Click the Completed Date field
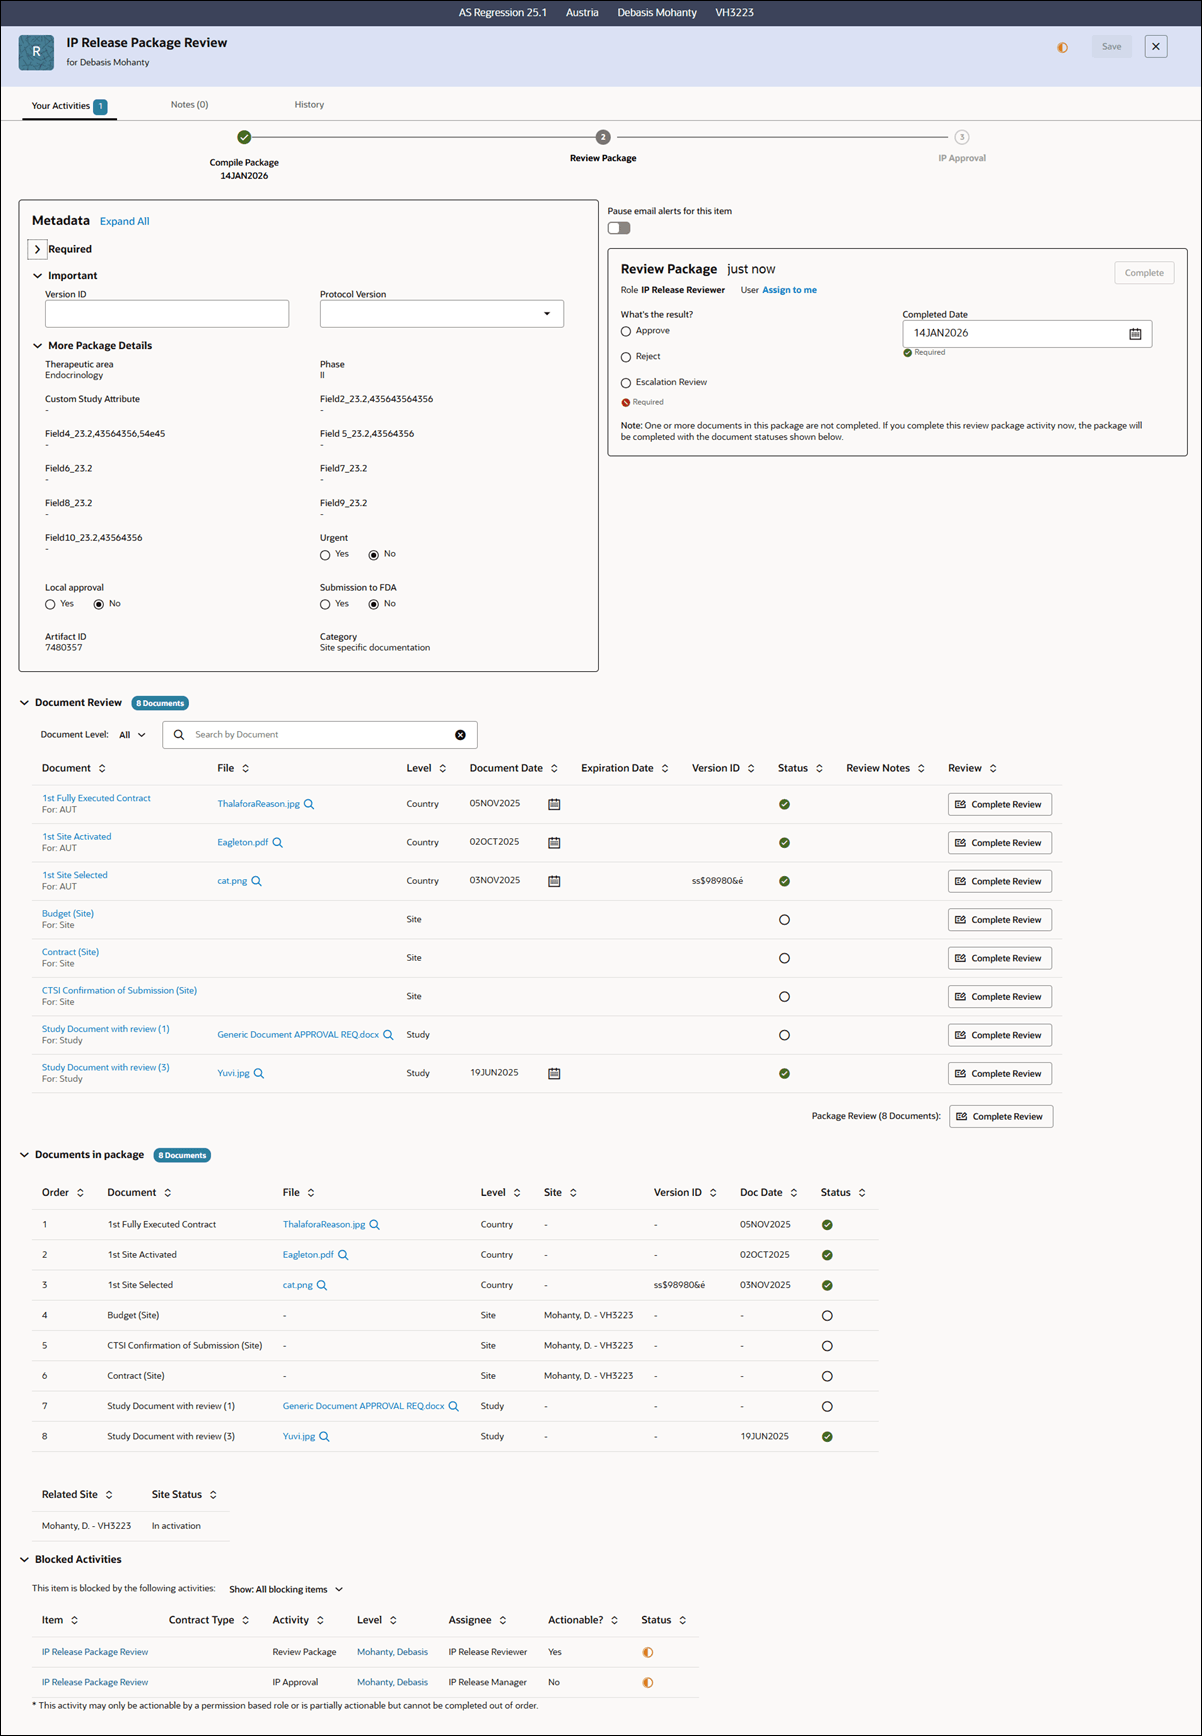 [x=1027, y=334]
